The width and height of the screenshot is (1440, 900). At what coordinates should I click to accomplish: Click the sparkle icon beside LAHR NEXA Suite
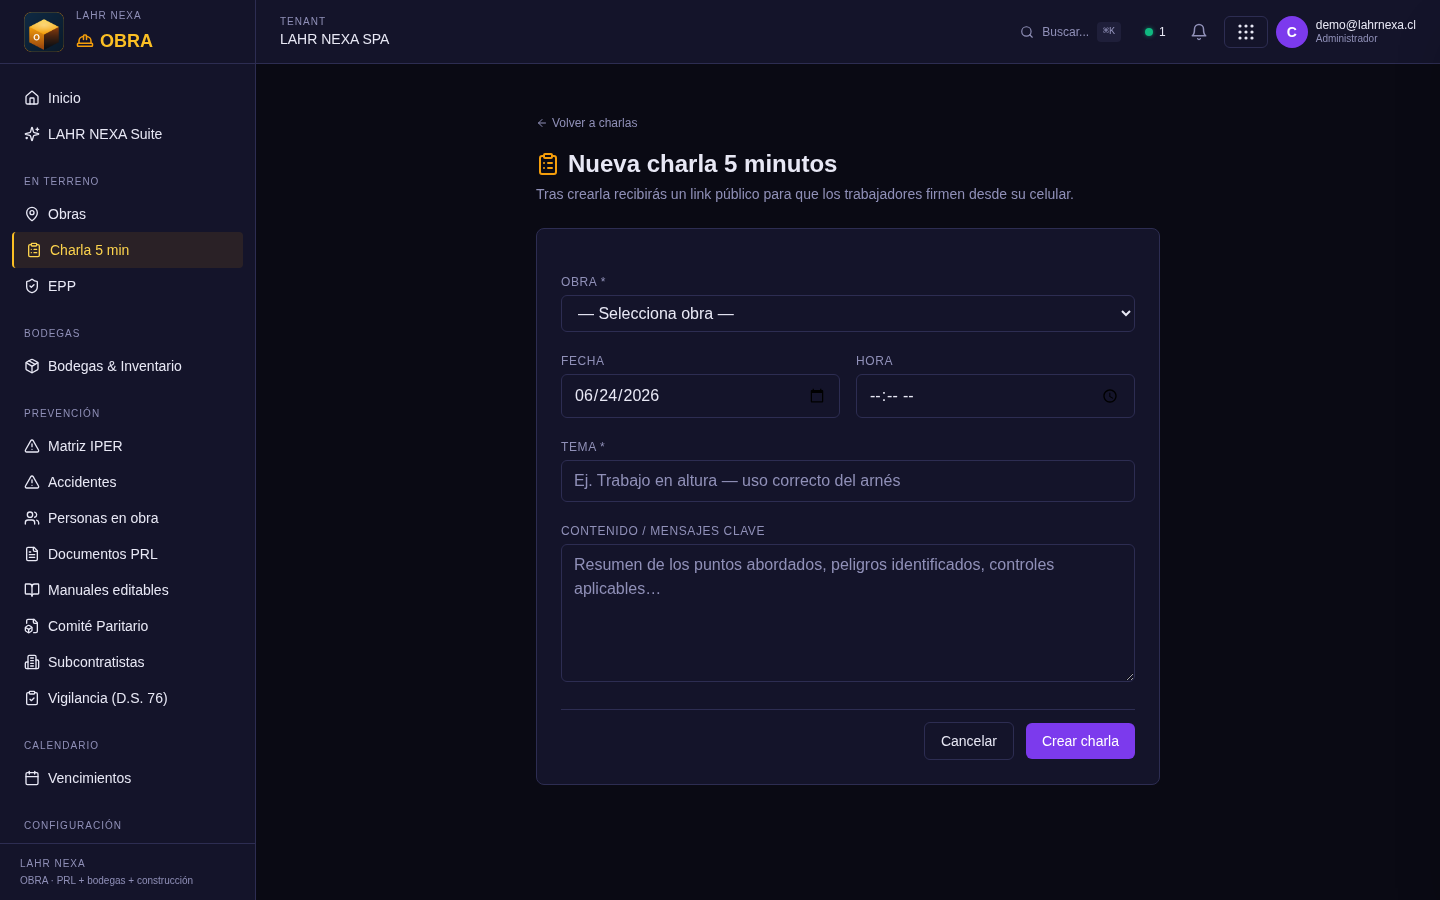tap(32, 134)
